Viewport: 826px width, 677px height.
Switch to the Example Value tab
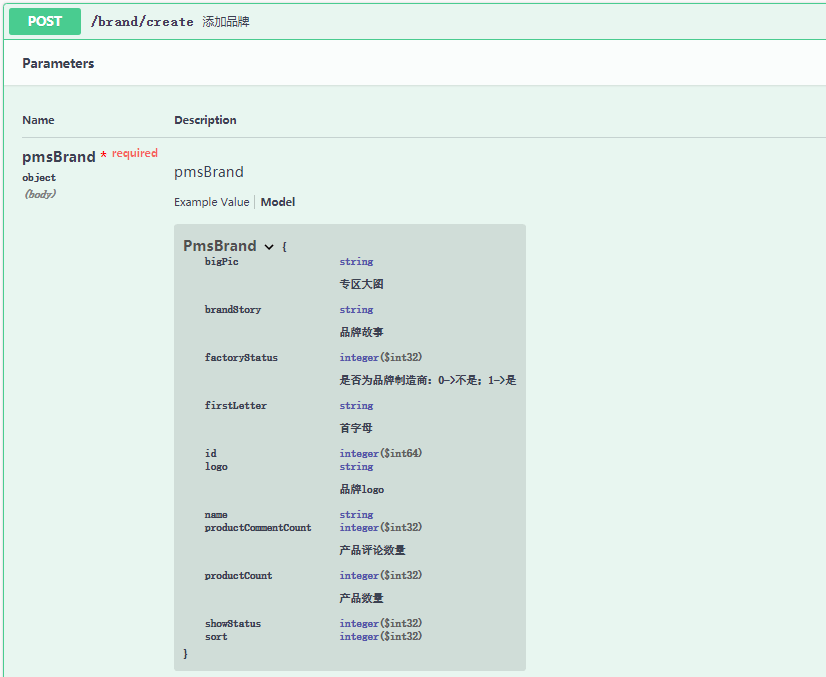211,202
